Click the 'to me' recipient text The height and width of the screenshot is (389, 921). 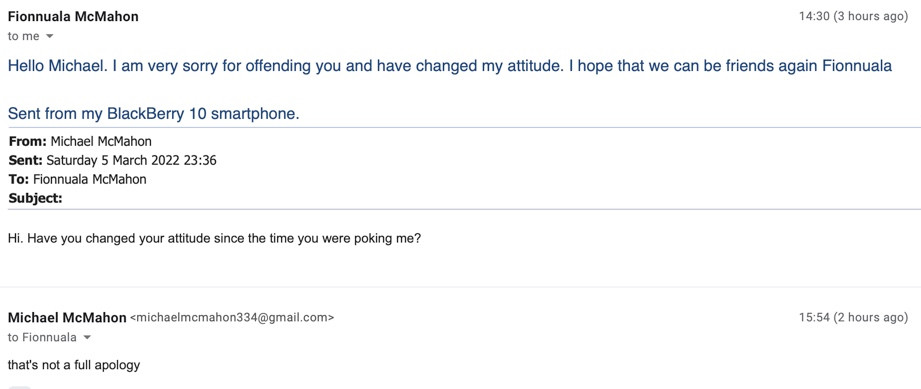[23, 36]
